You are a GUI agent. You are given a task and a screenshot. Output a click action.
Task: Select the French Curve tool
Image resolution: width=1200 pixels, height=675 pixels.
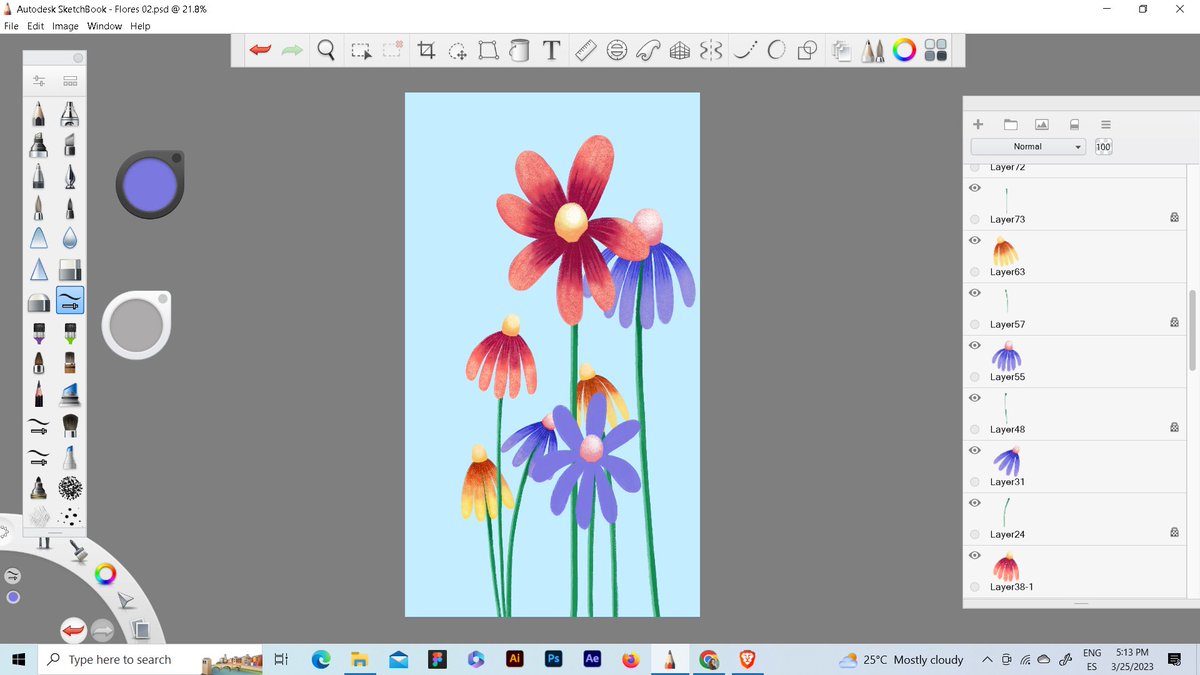click(x=648, y=50)
